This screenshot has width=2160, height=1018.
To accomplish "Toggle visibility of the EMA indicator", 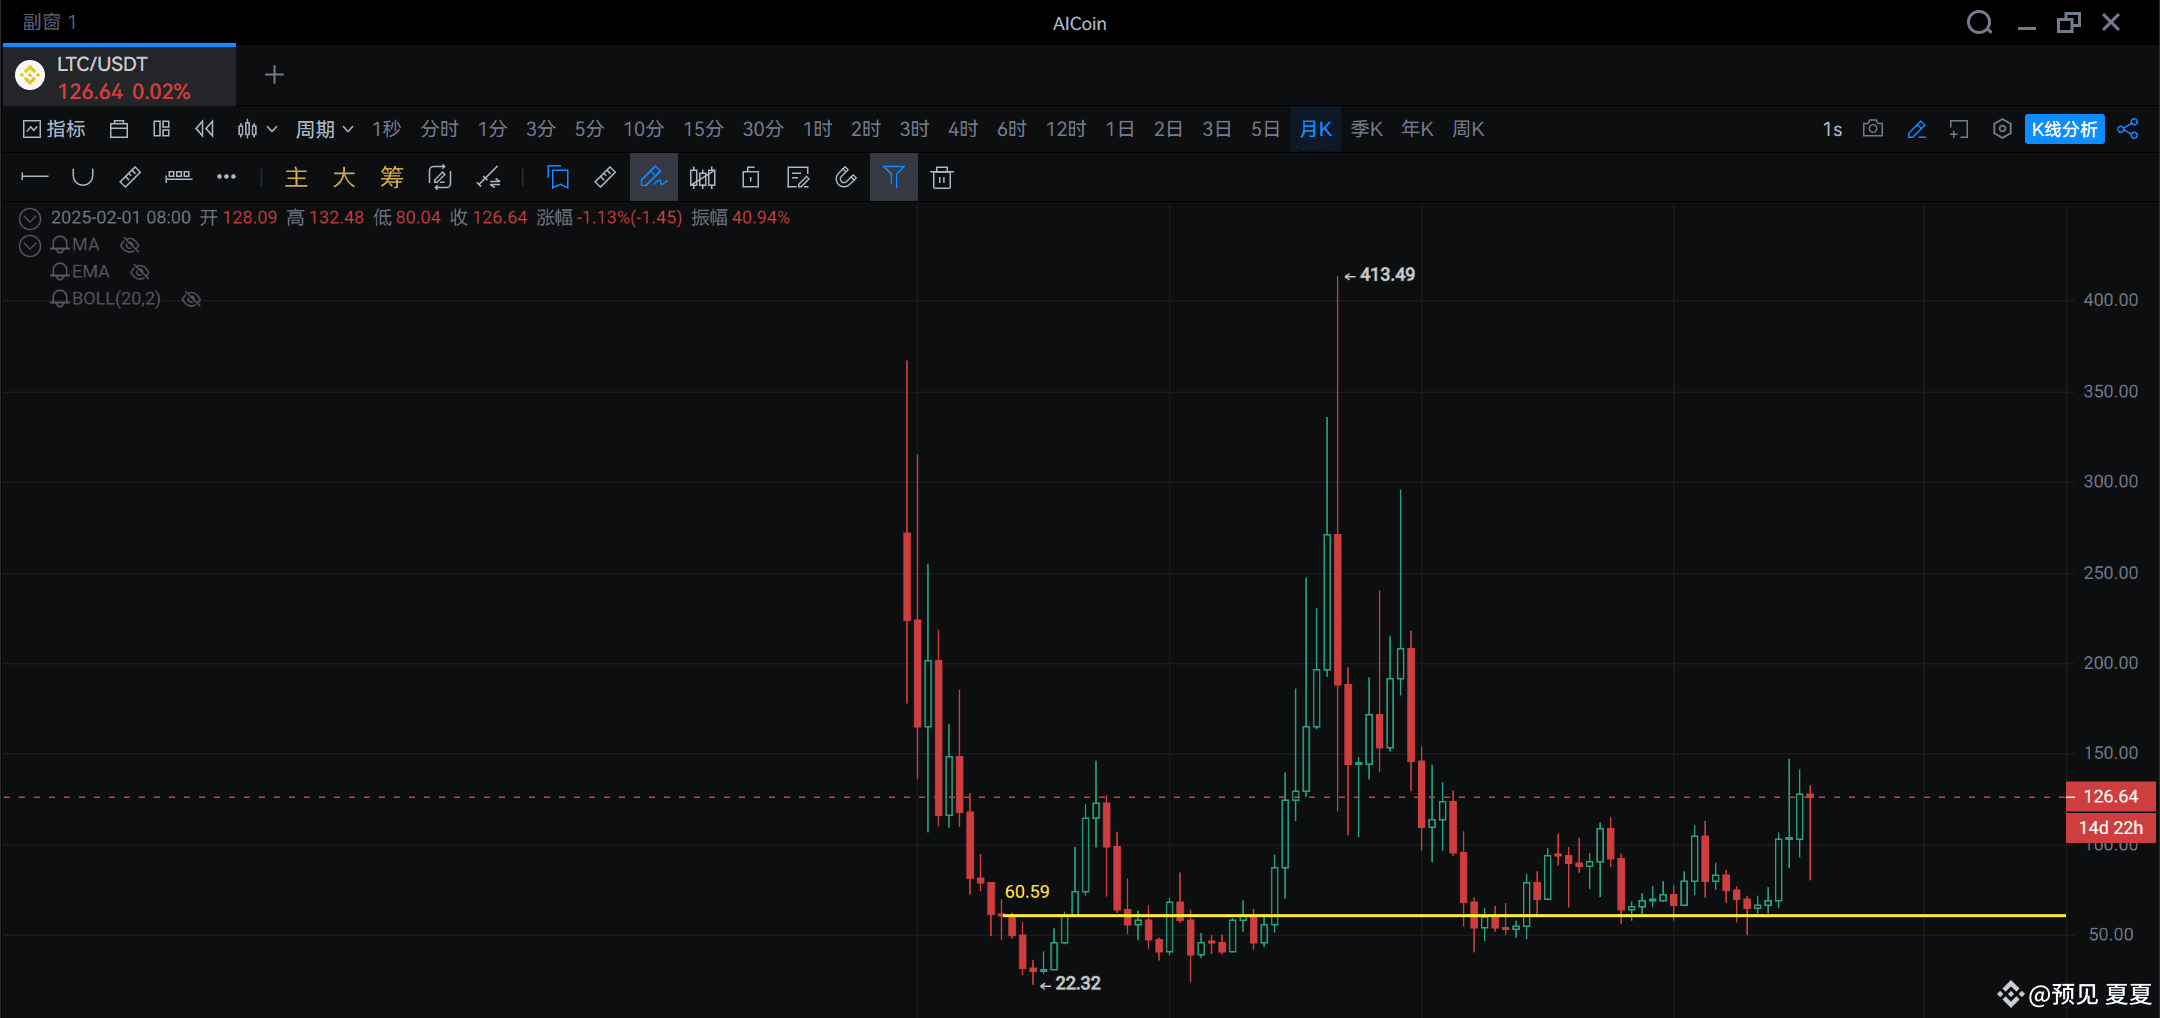I will coord(140,271).
